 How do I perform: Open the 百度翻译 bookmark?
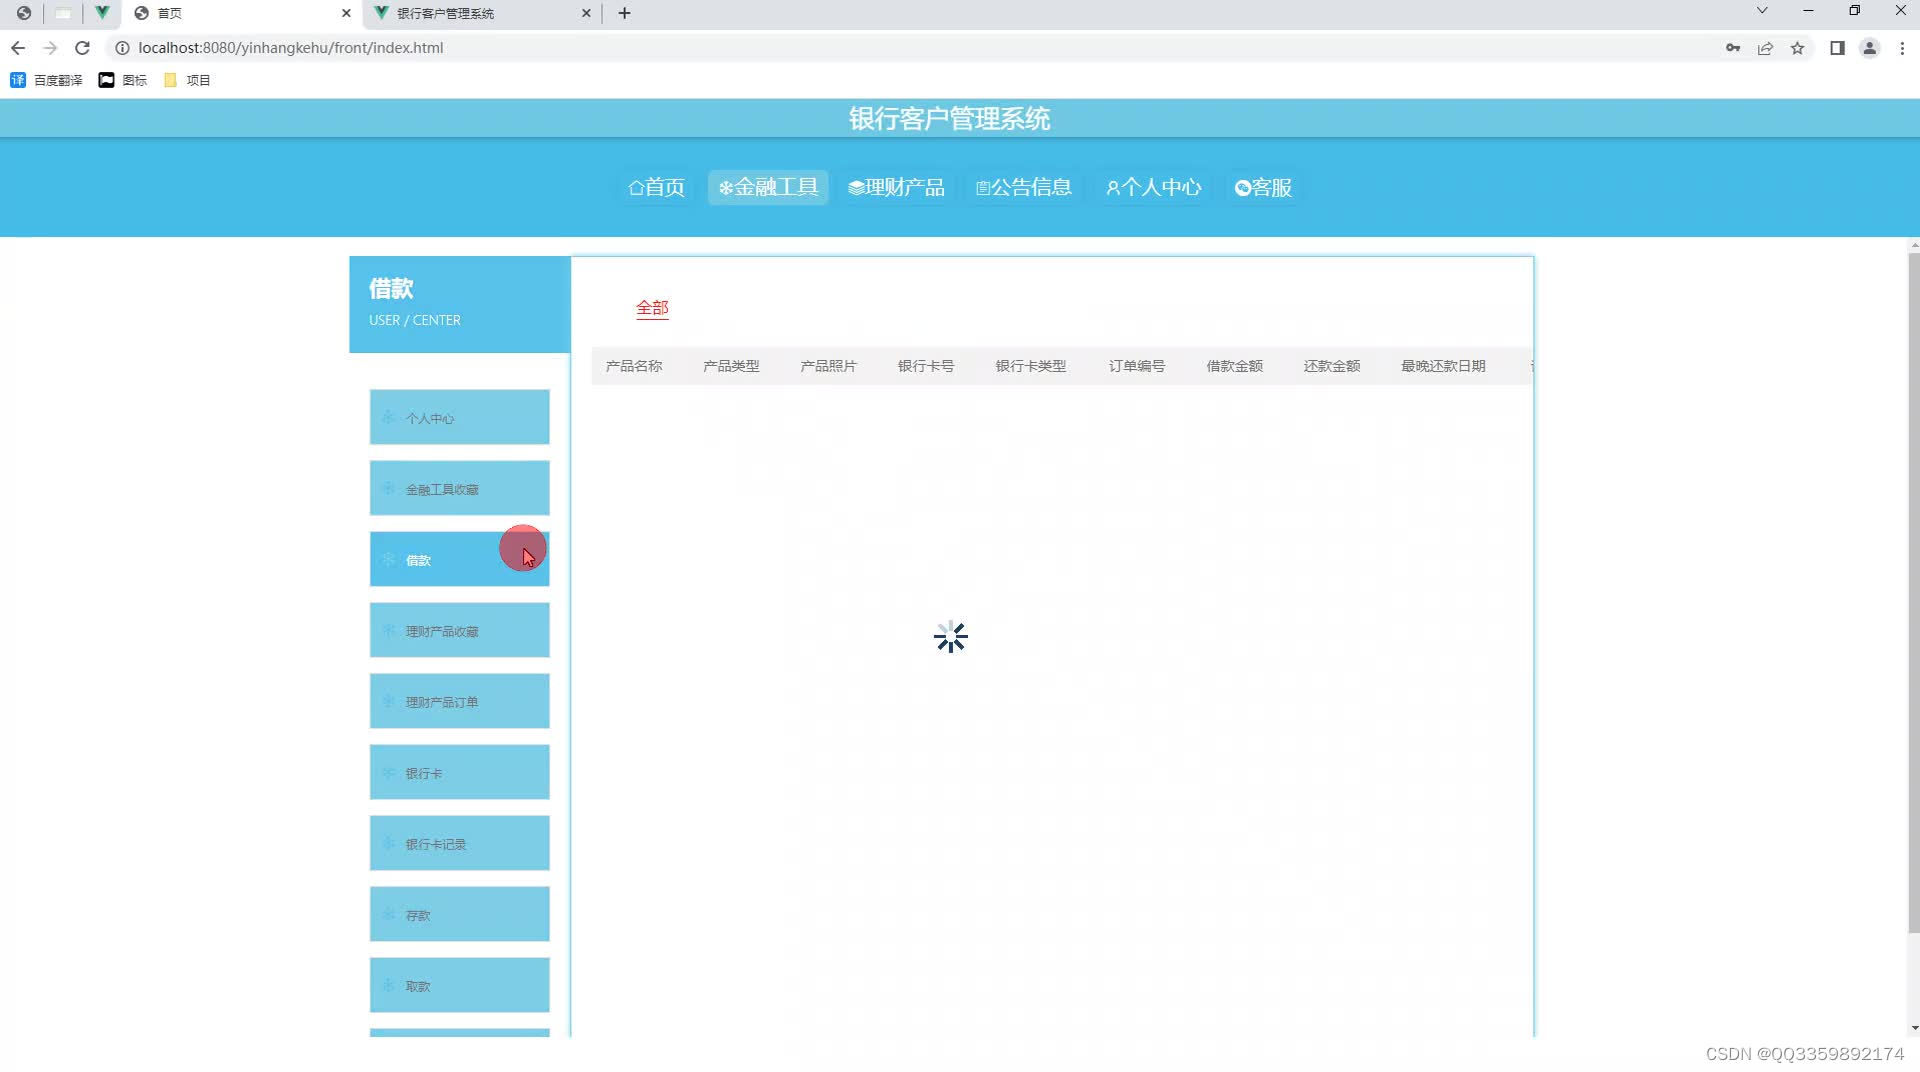(x=46, y=80)
